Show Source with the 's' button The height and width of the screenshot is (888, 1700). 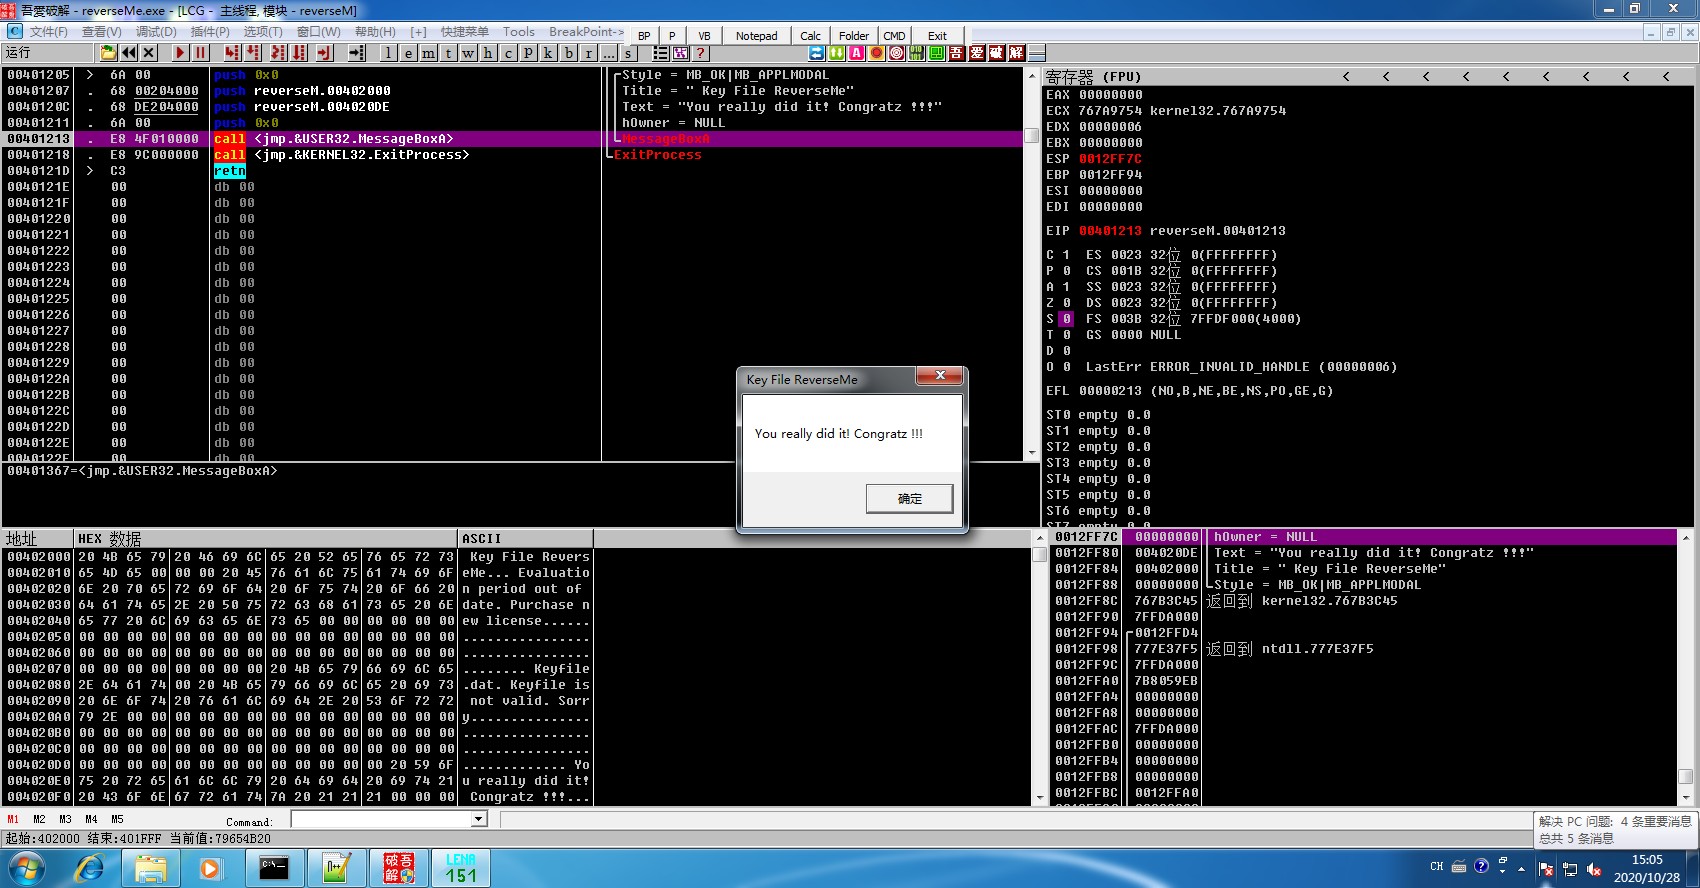pyautogui.click(x=628, y=53)
